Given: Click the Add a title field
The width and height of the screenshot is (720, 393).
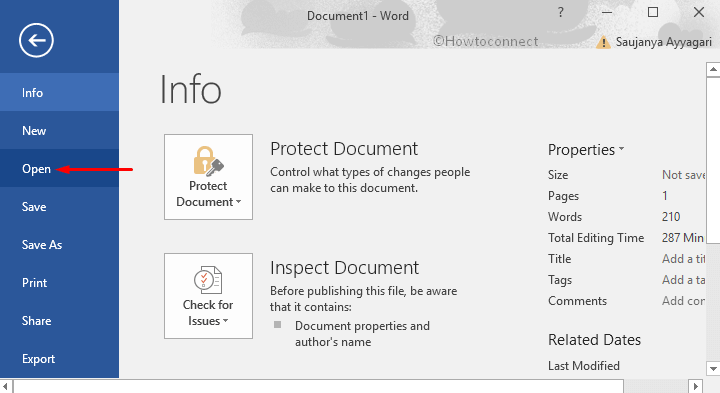Looking at the screenshot, I should click(683, 259).
